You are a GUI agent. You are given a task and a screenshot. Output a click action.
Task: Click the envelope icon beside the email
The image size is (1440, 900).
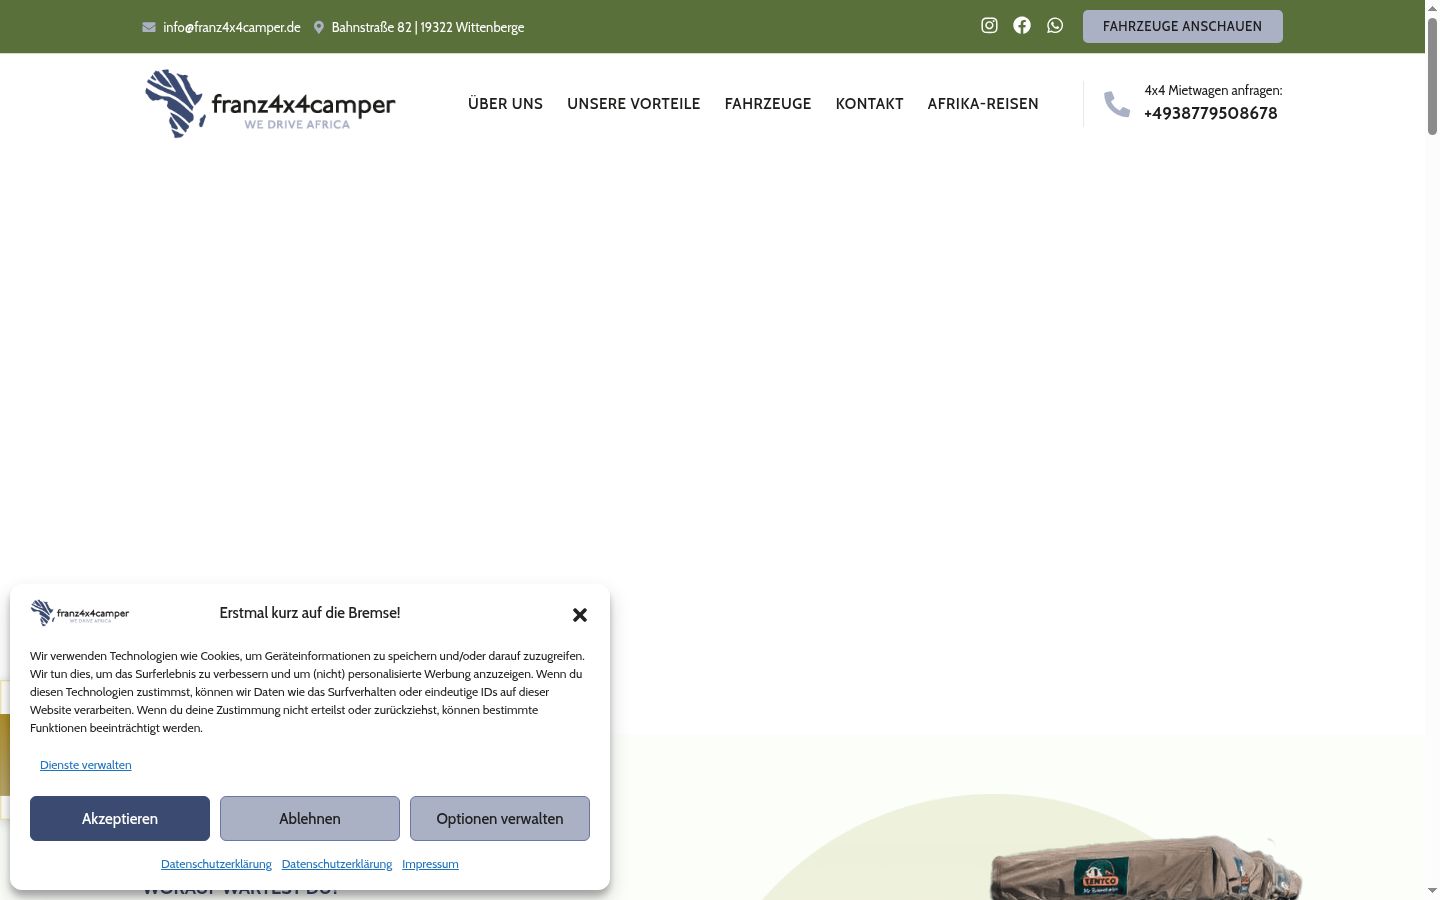pyautogui.click(x=149, y=27)
